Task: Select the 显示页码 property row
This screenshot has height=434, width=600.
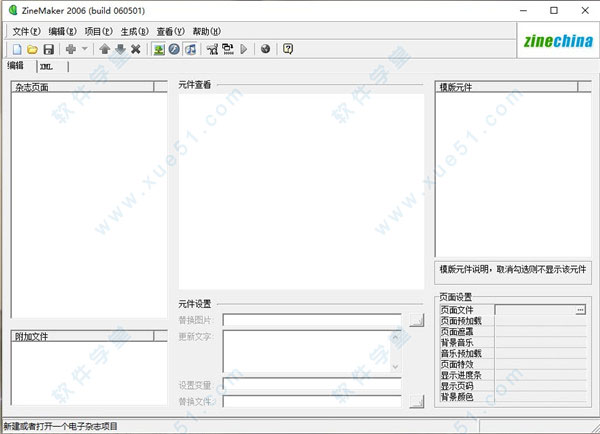Action: tap(513, 386)
